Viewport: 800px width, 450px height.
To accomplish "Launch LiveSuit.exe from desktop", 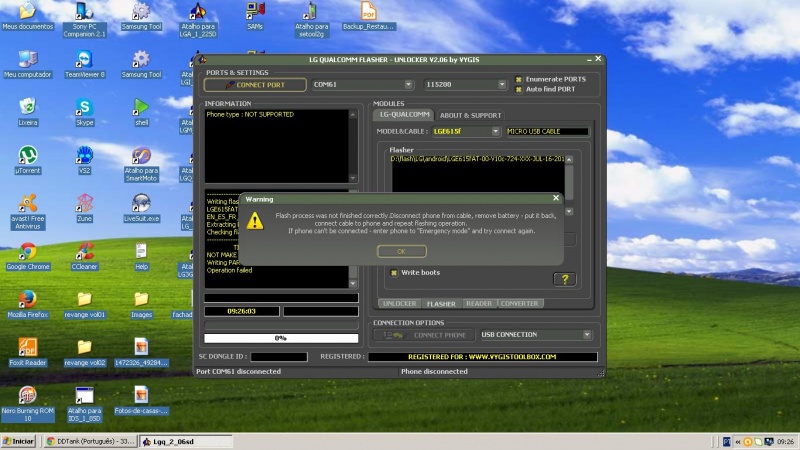I will (141, 208).
